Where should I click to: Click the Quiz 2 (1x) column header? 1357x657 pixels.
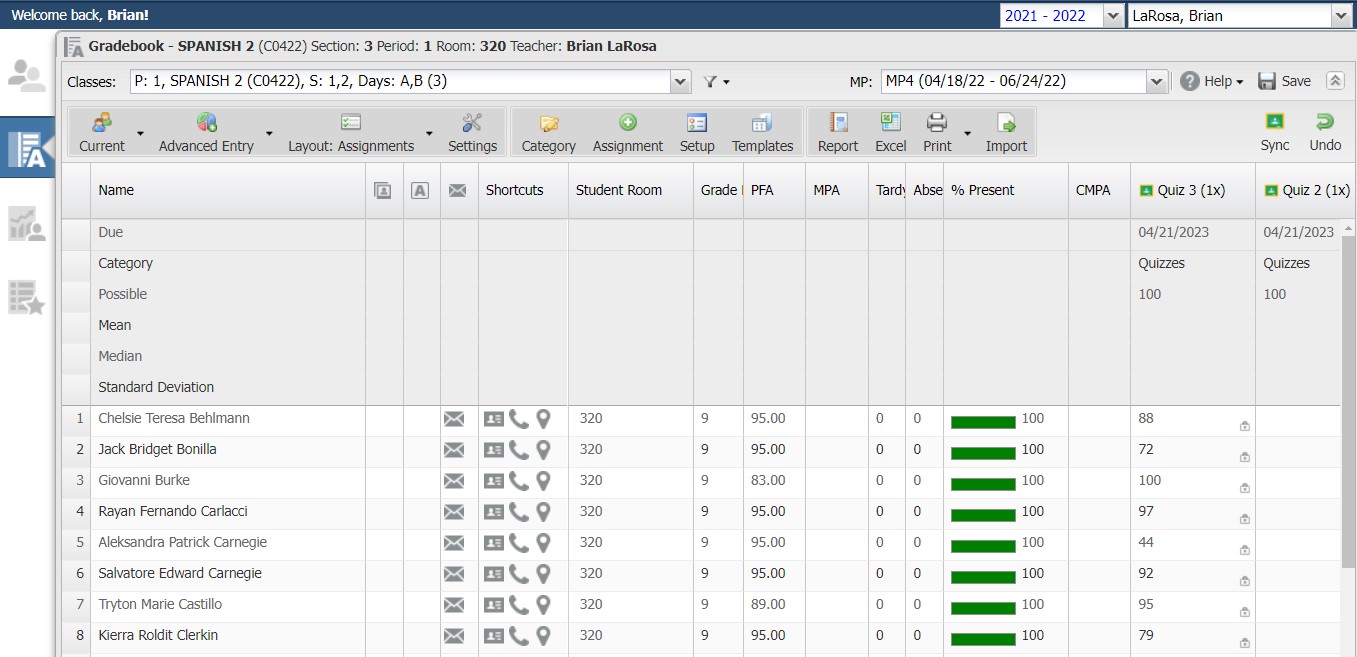click(x=1306, y=190)
